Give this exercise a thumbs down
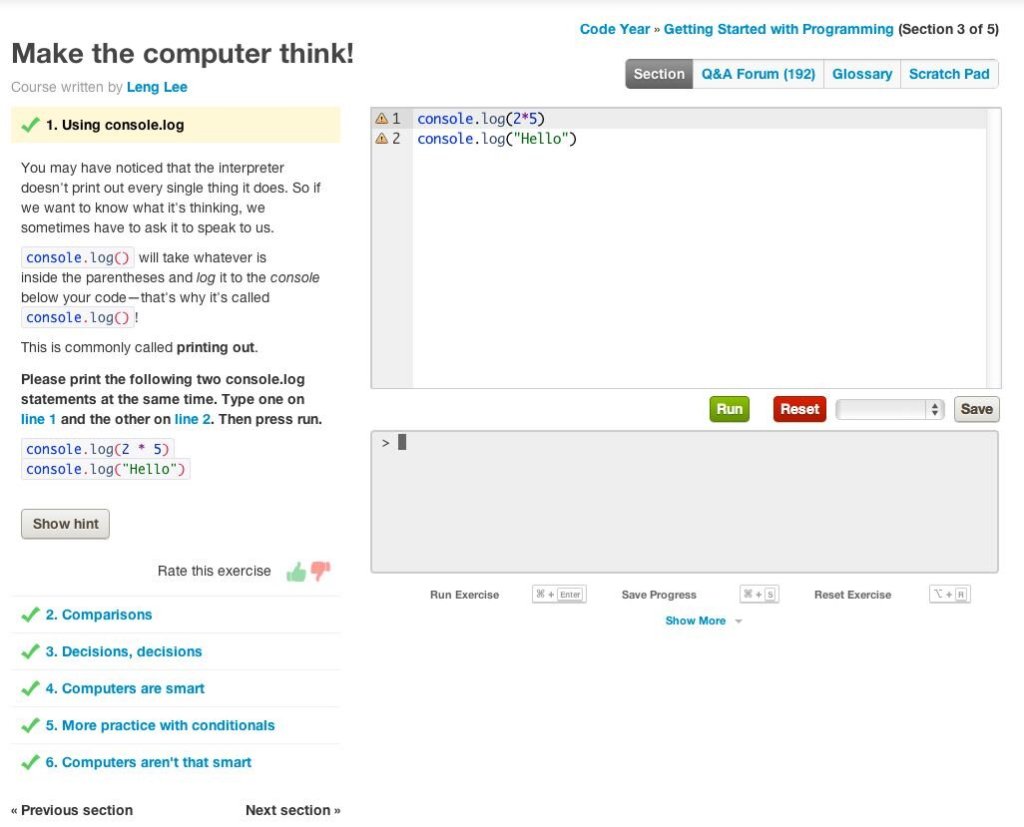This screenshot has height=827, width=1024. (x=318, y=570)
